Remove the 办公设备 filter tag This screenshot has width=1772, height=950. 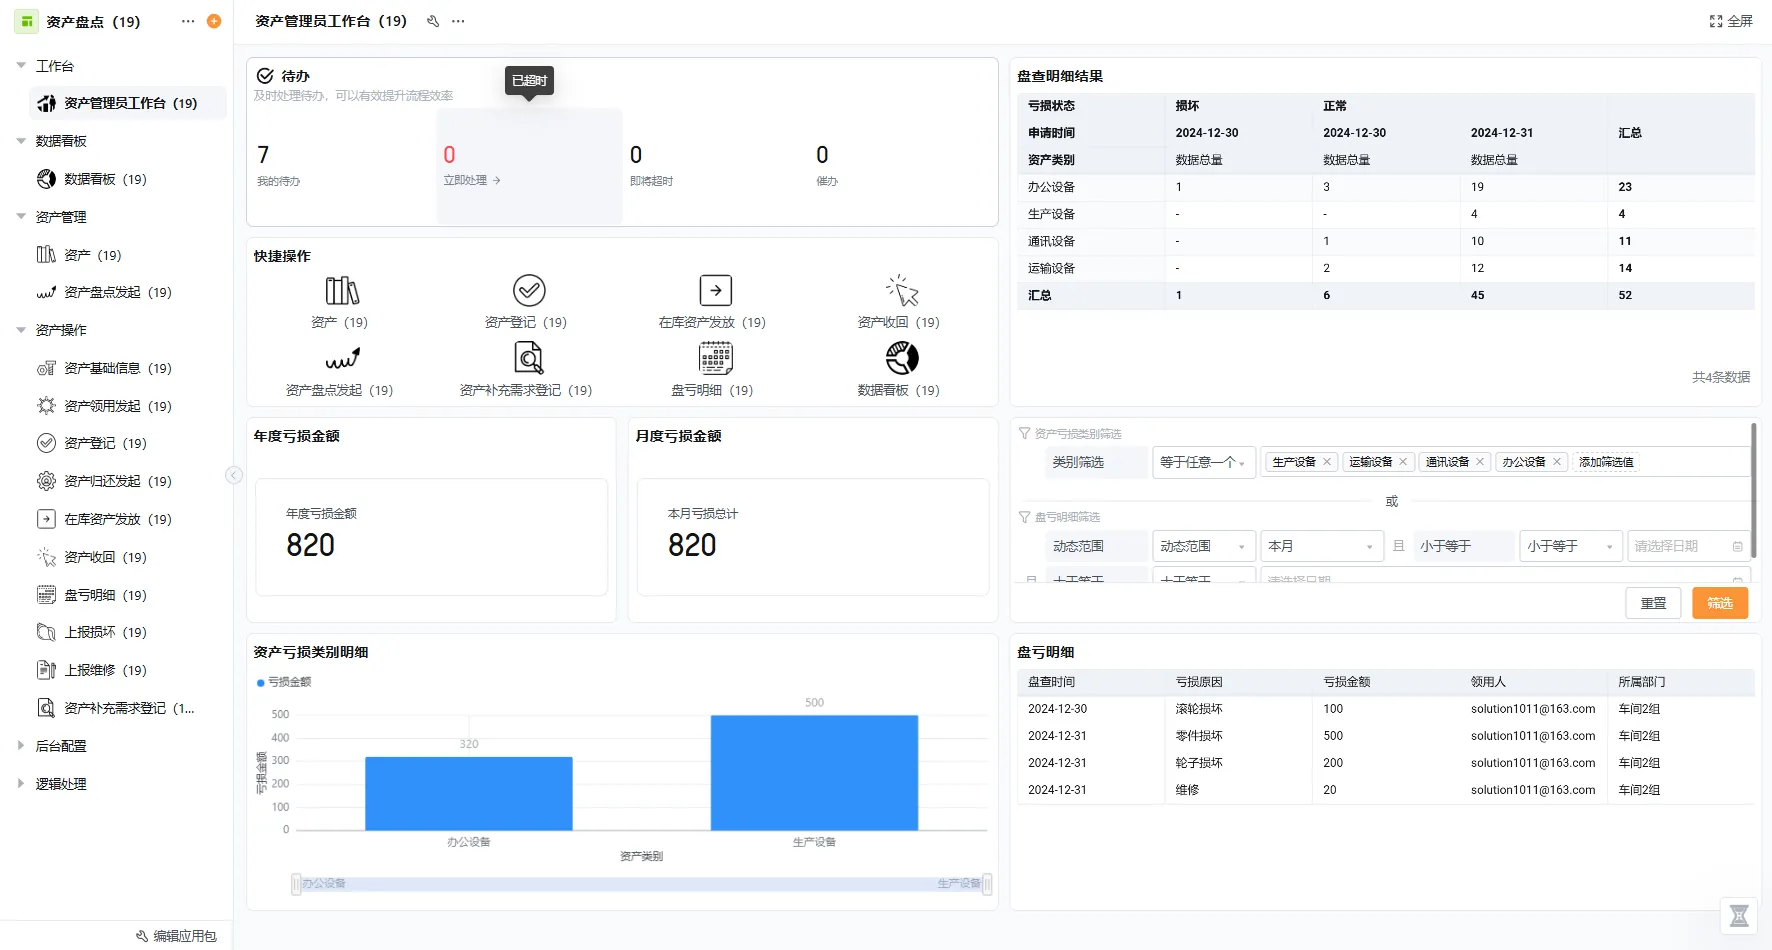pyautogui.click(x=1557, y=462)
